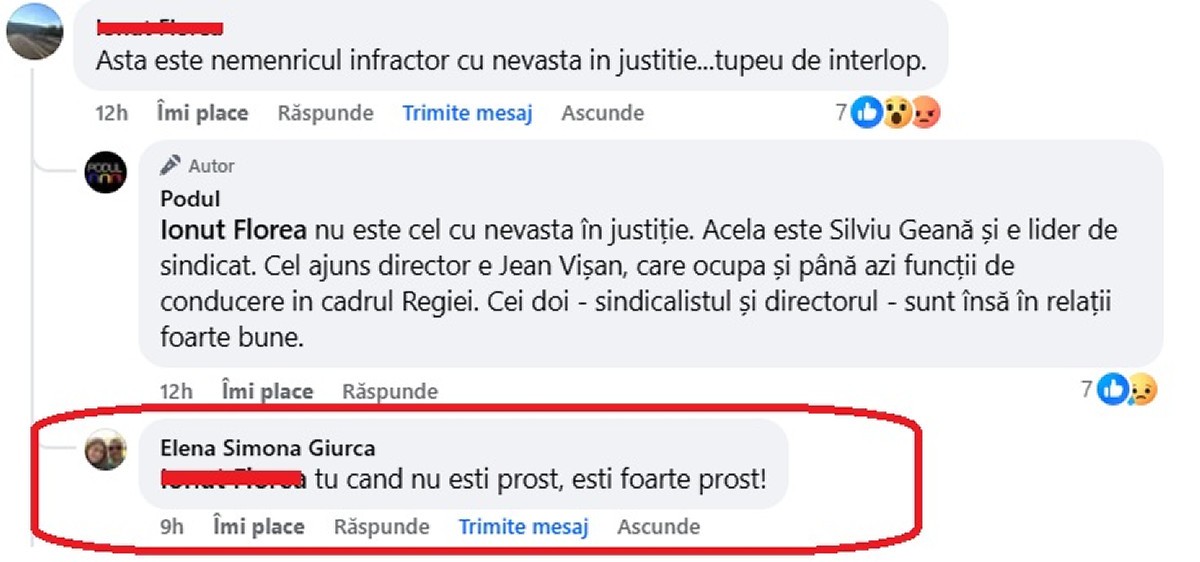Open the top commenter's landscape profile picture
1200x562 pixels.
35,31
